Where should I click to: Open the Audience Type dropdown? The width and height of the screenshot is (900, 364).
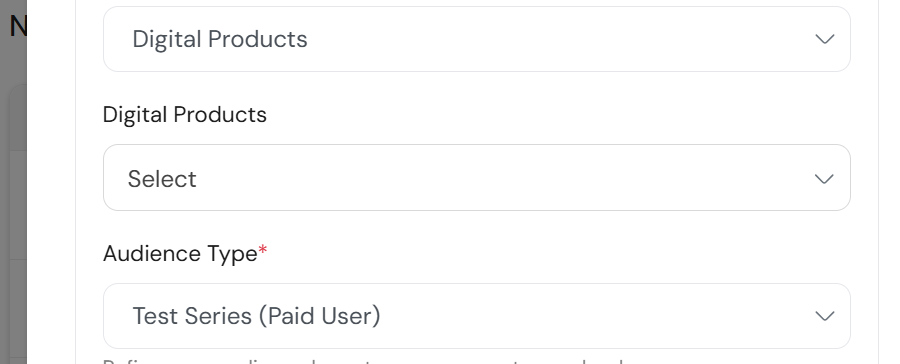pyautogui.click(x=476, y=316)
